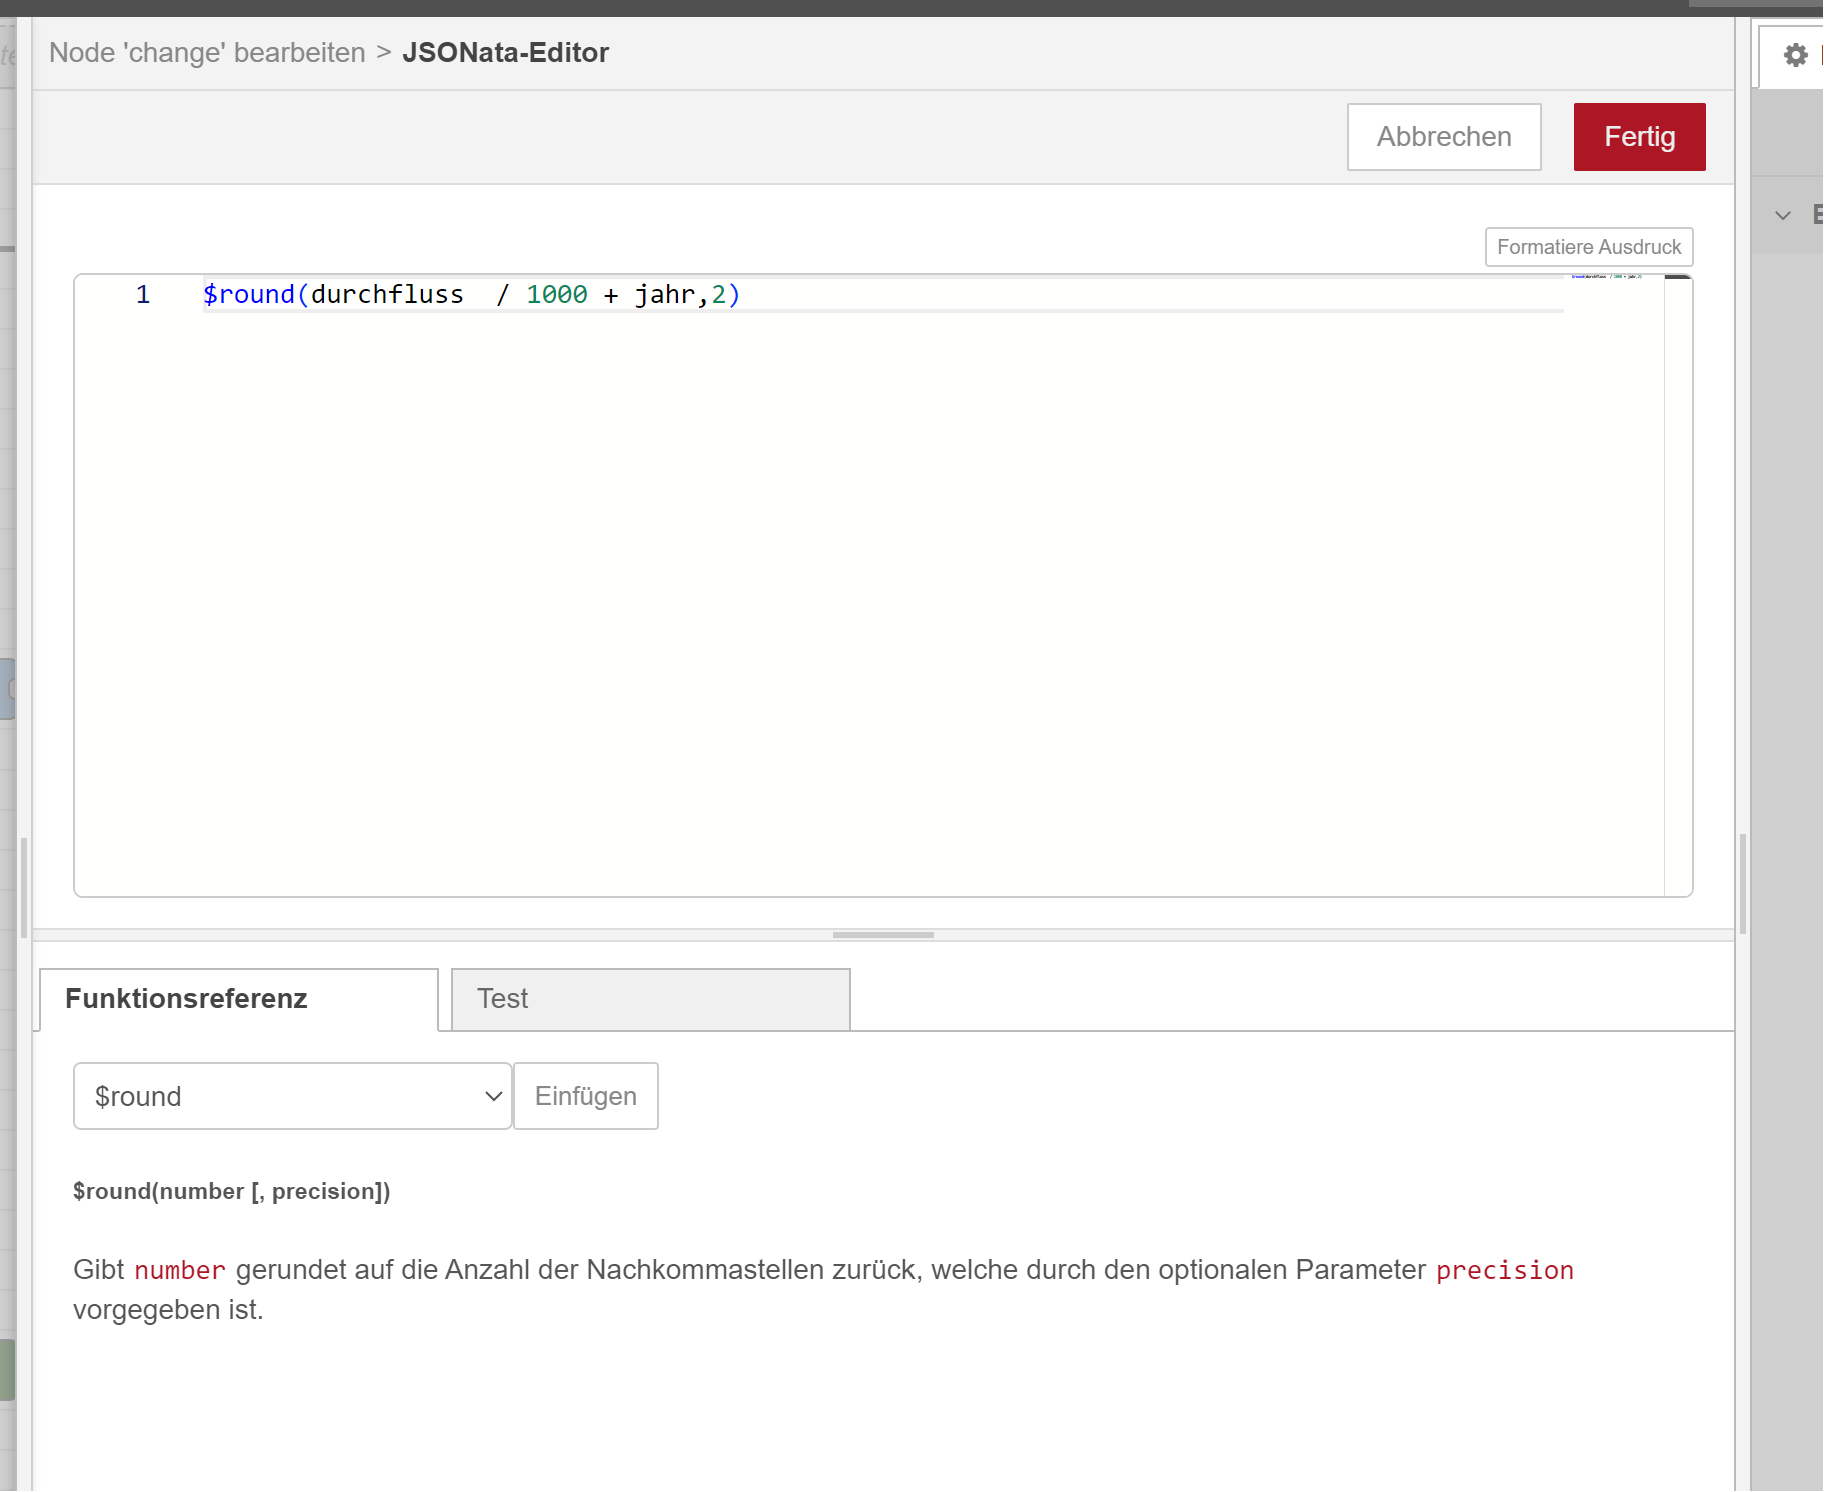Click the red 'precision' keyword in description
The height and width of the screenshot is (1492, 1824).
(x=1505, y=1270)
